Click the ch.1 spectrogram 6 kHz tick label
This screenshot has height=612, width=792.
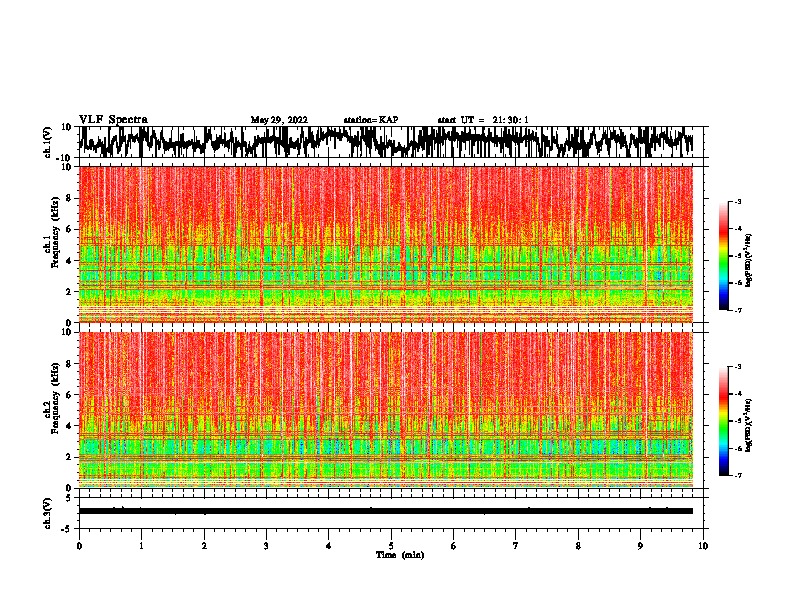70,230
